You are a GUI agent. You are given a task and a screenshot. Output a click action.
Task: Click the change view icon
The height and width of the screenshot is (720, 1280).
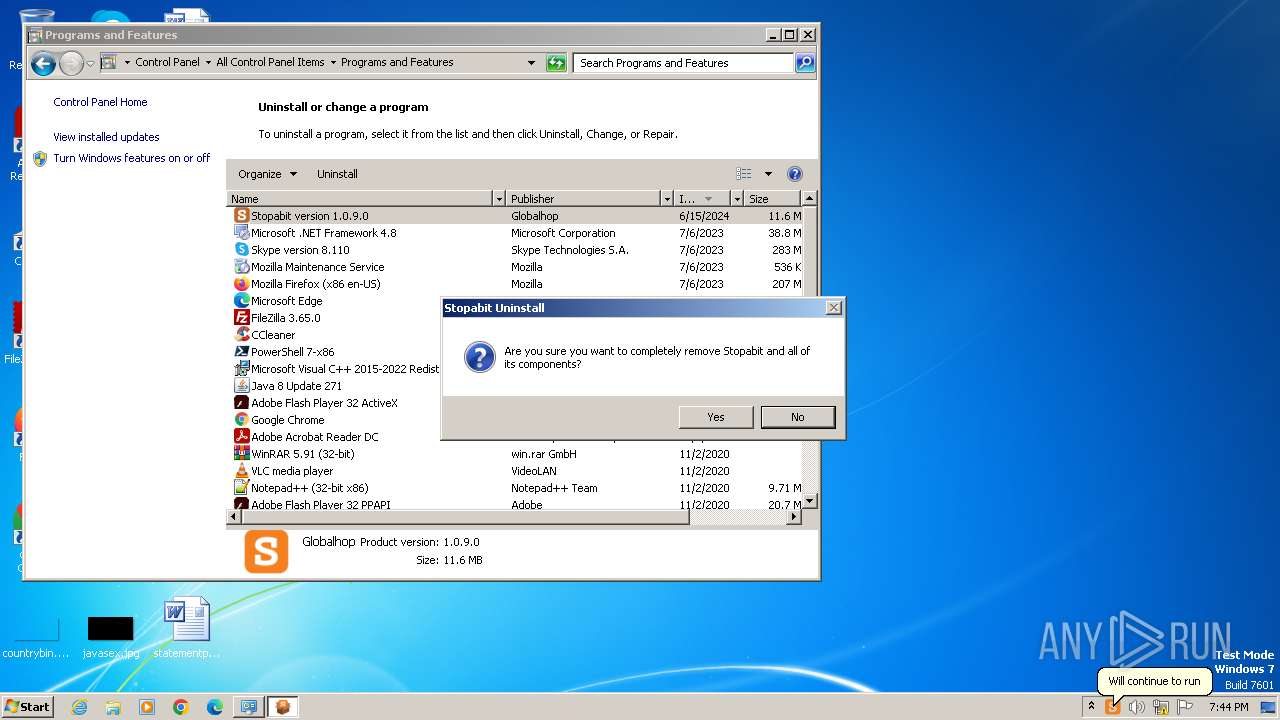[744, 174]
